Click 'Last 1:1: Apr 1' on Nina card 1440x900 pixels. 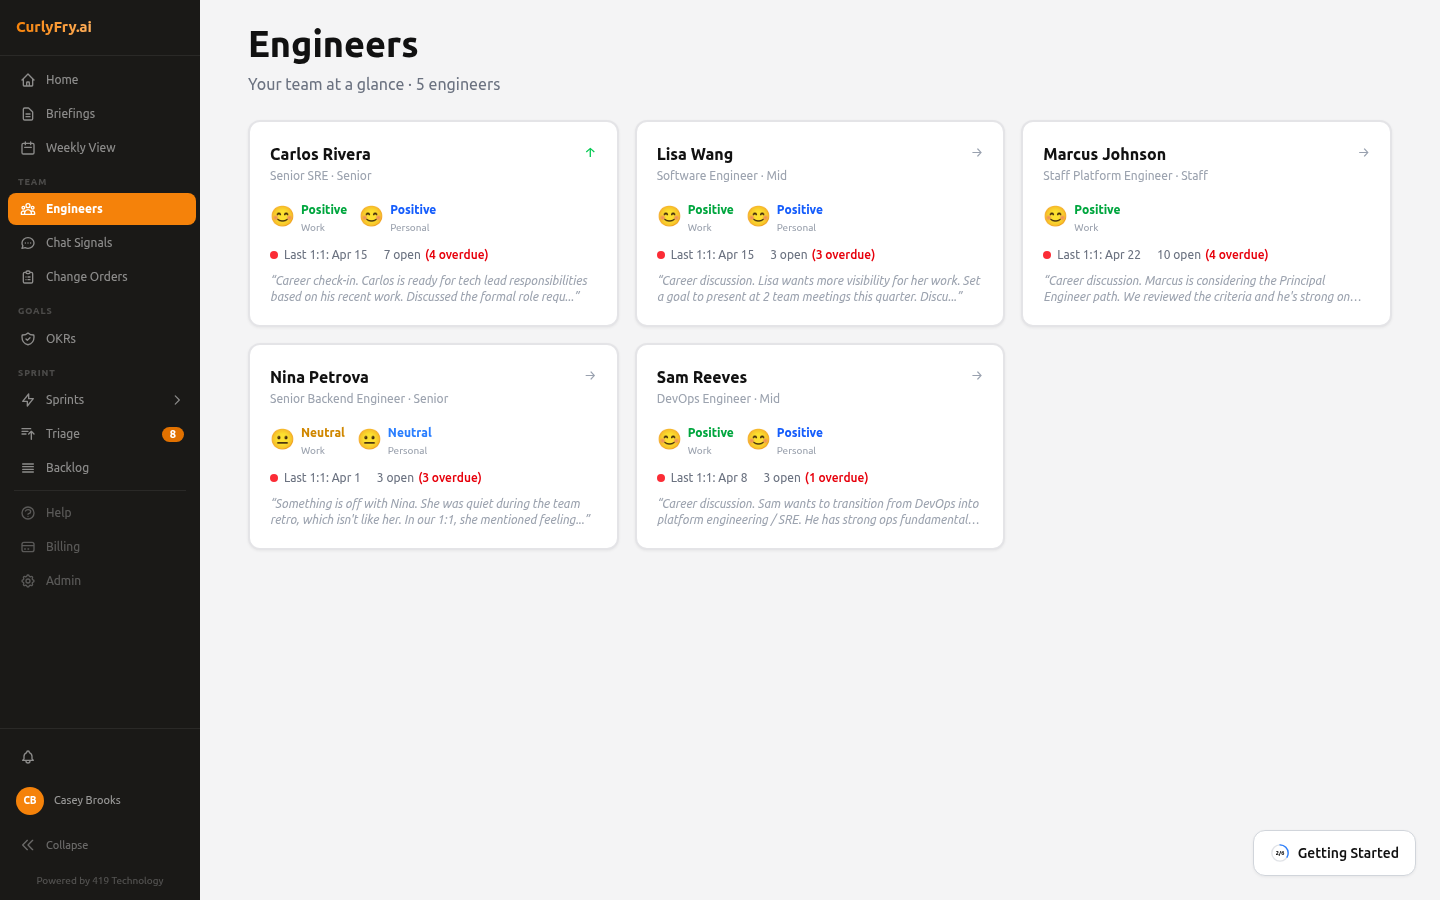[x=322, y=478]
